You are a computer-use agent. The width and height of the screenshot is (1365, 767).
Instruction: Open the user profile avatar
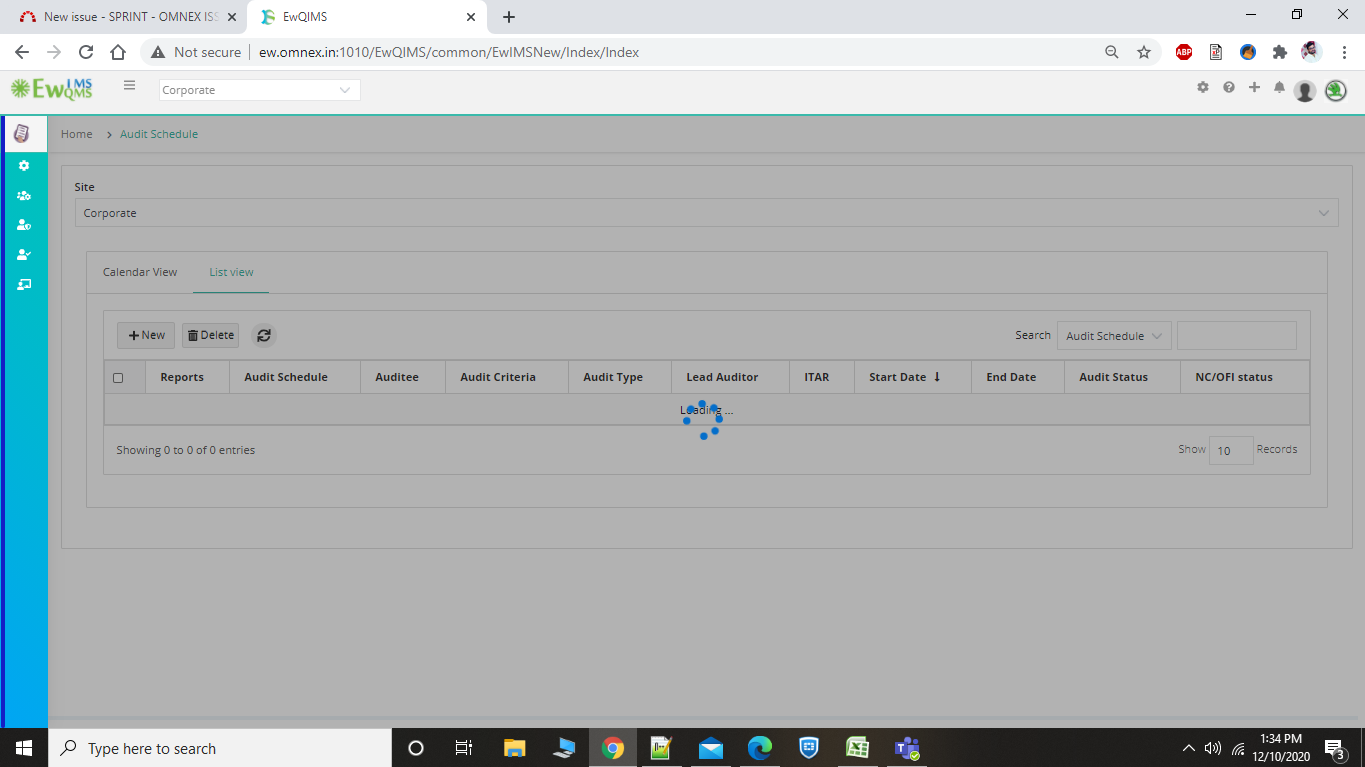[1305, 91]
